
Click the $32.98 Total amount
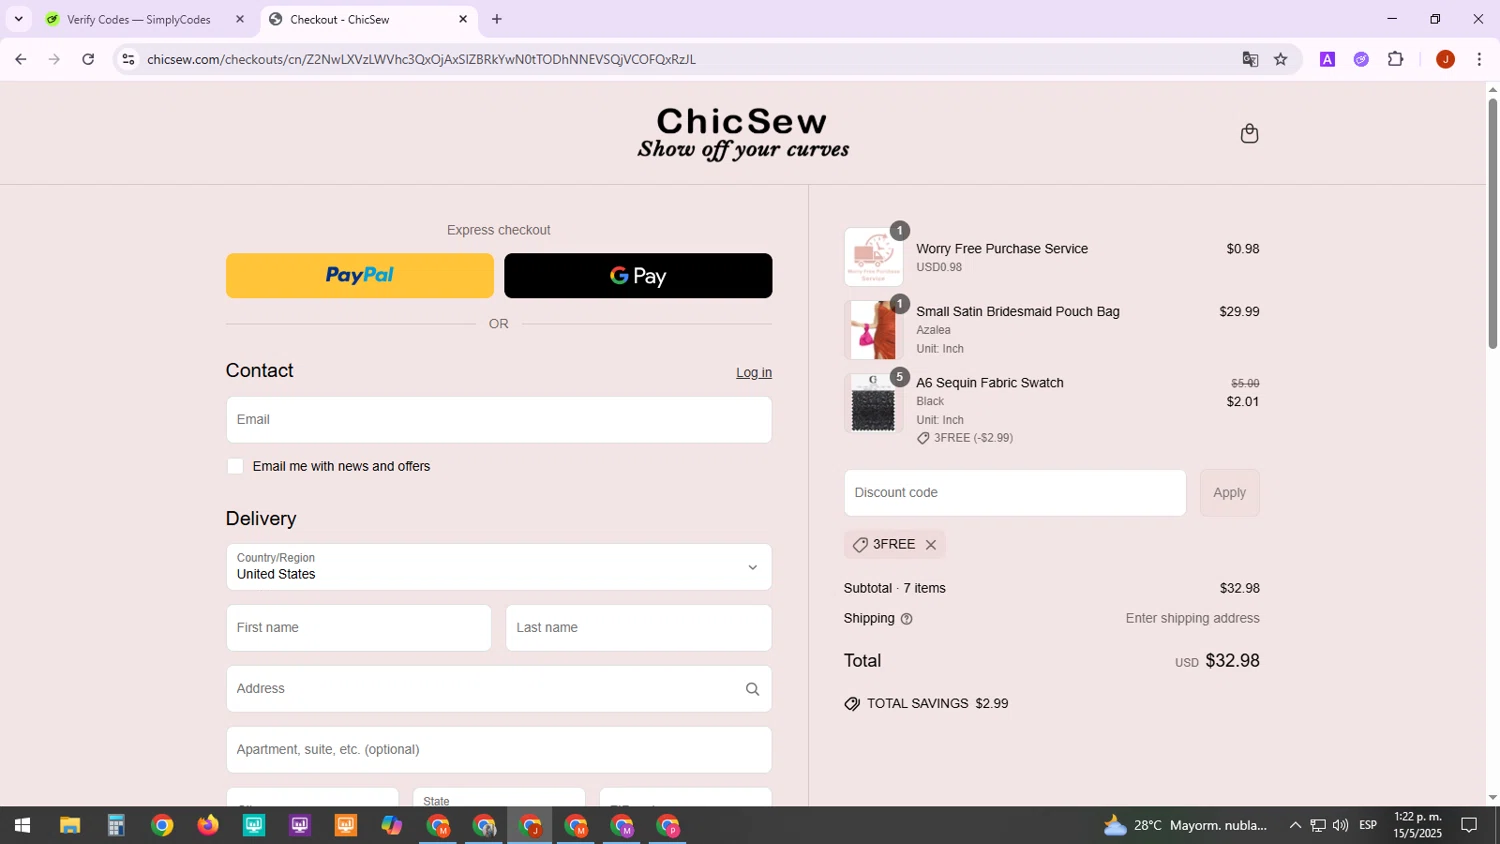tap(1232, 661)
